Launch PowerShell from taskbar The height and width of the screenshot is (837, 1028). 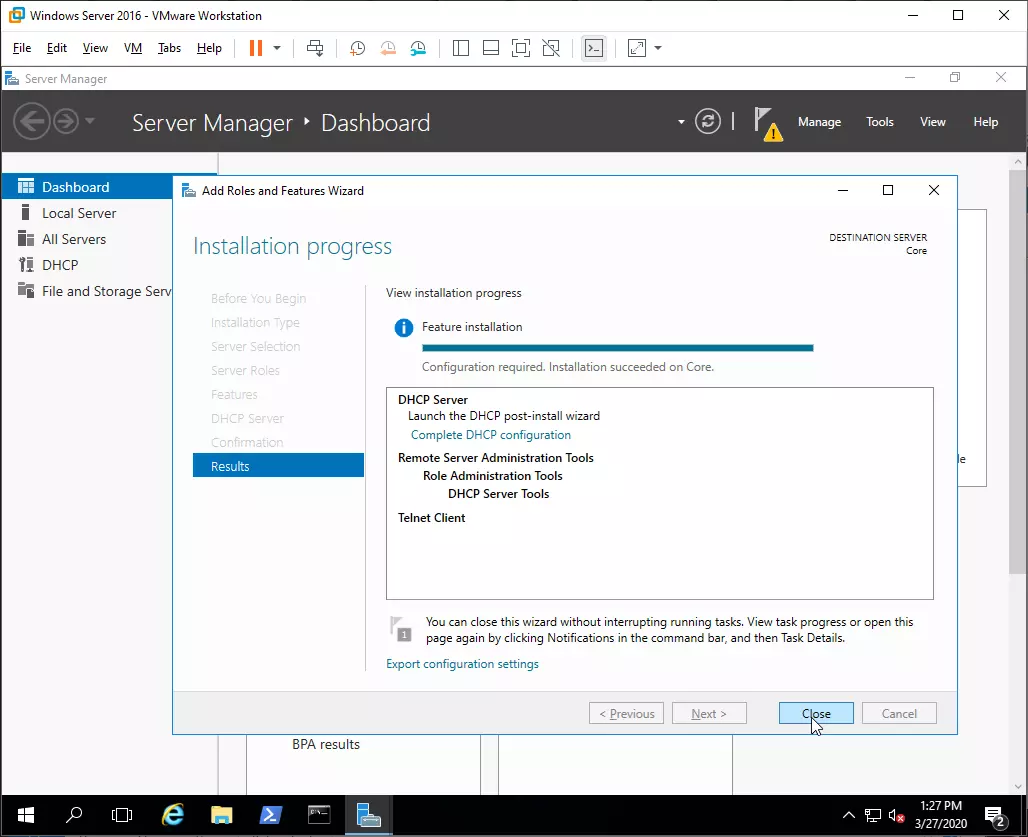point(270,815)
